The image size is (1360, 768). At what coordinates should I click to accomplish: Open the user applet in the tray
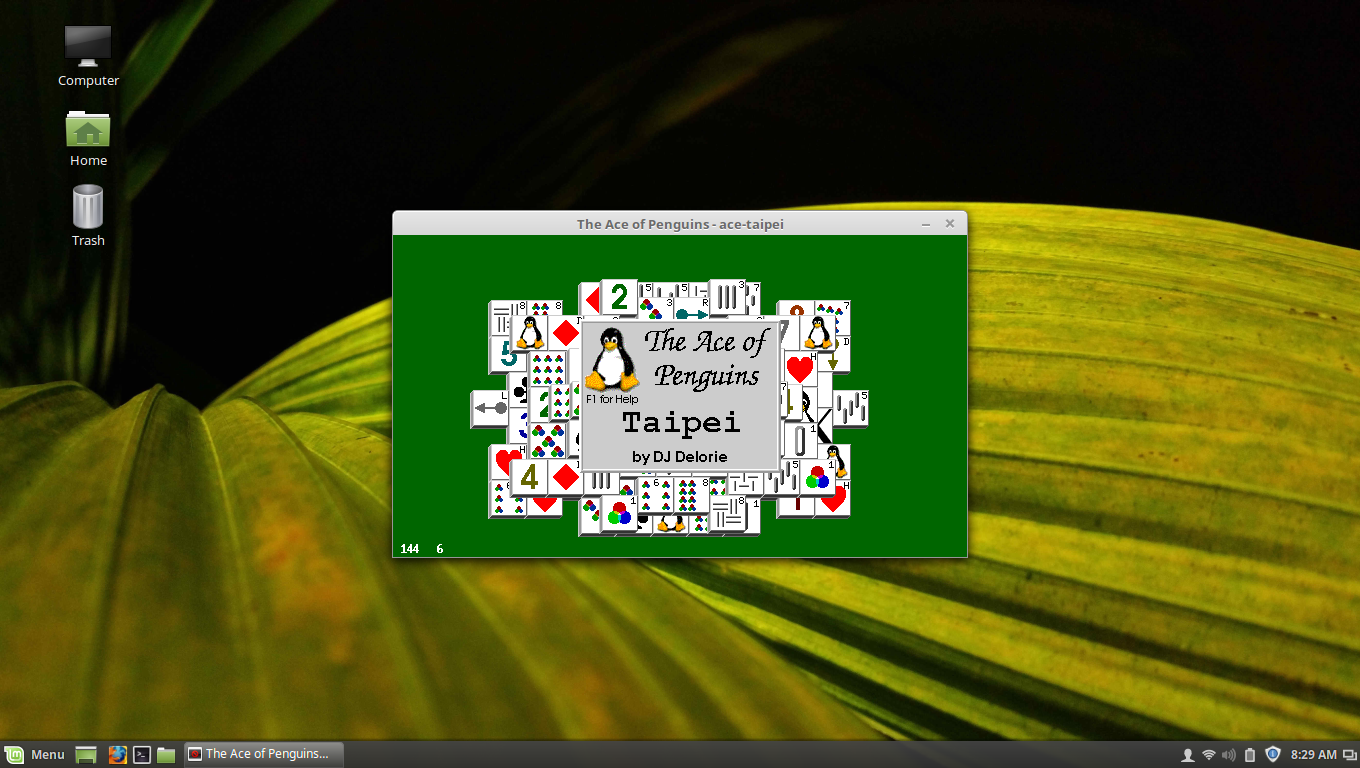tap(1188, 754)
